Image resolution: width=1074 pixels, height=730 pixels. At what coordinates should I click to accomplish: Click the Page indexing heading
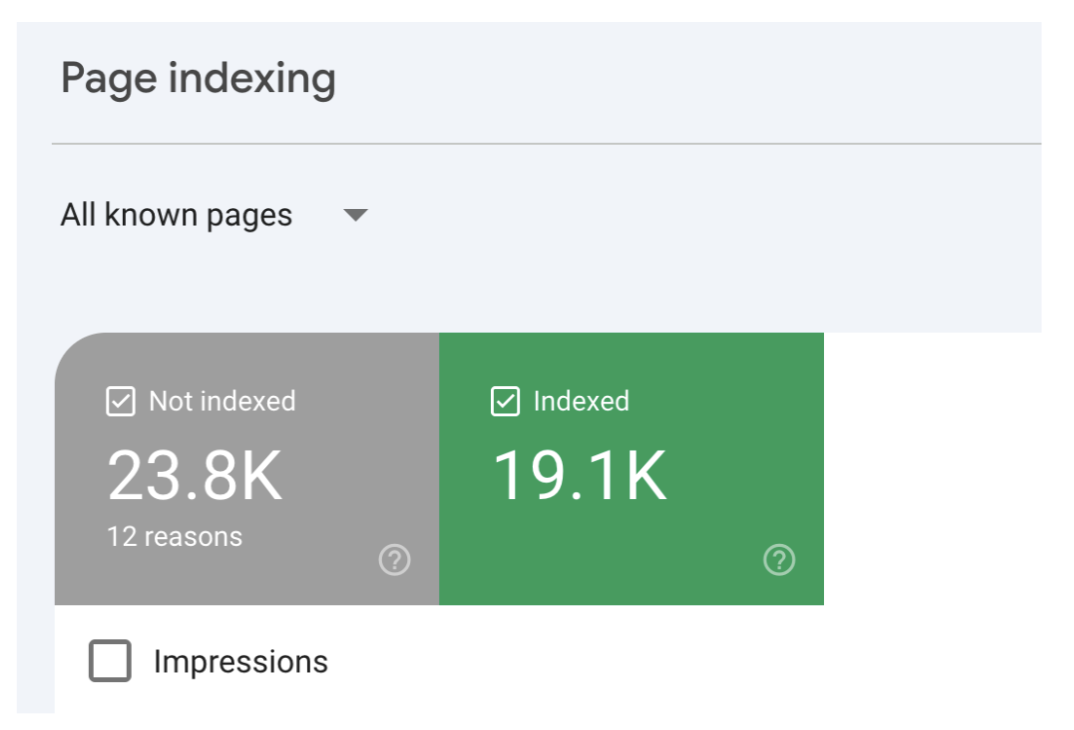[x=198, y=79]
